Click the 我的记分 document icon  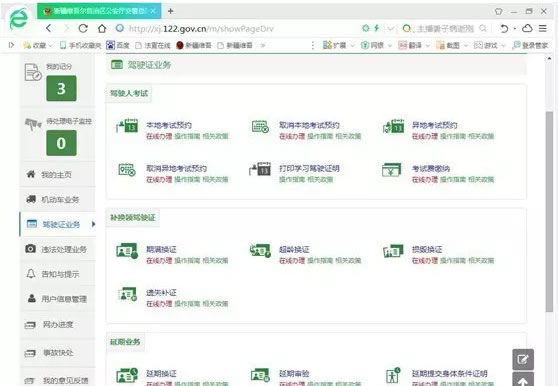click(x=33, y=72)
